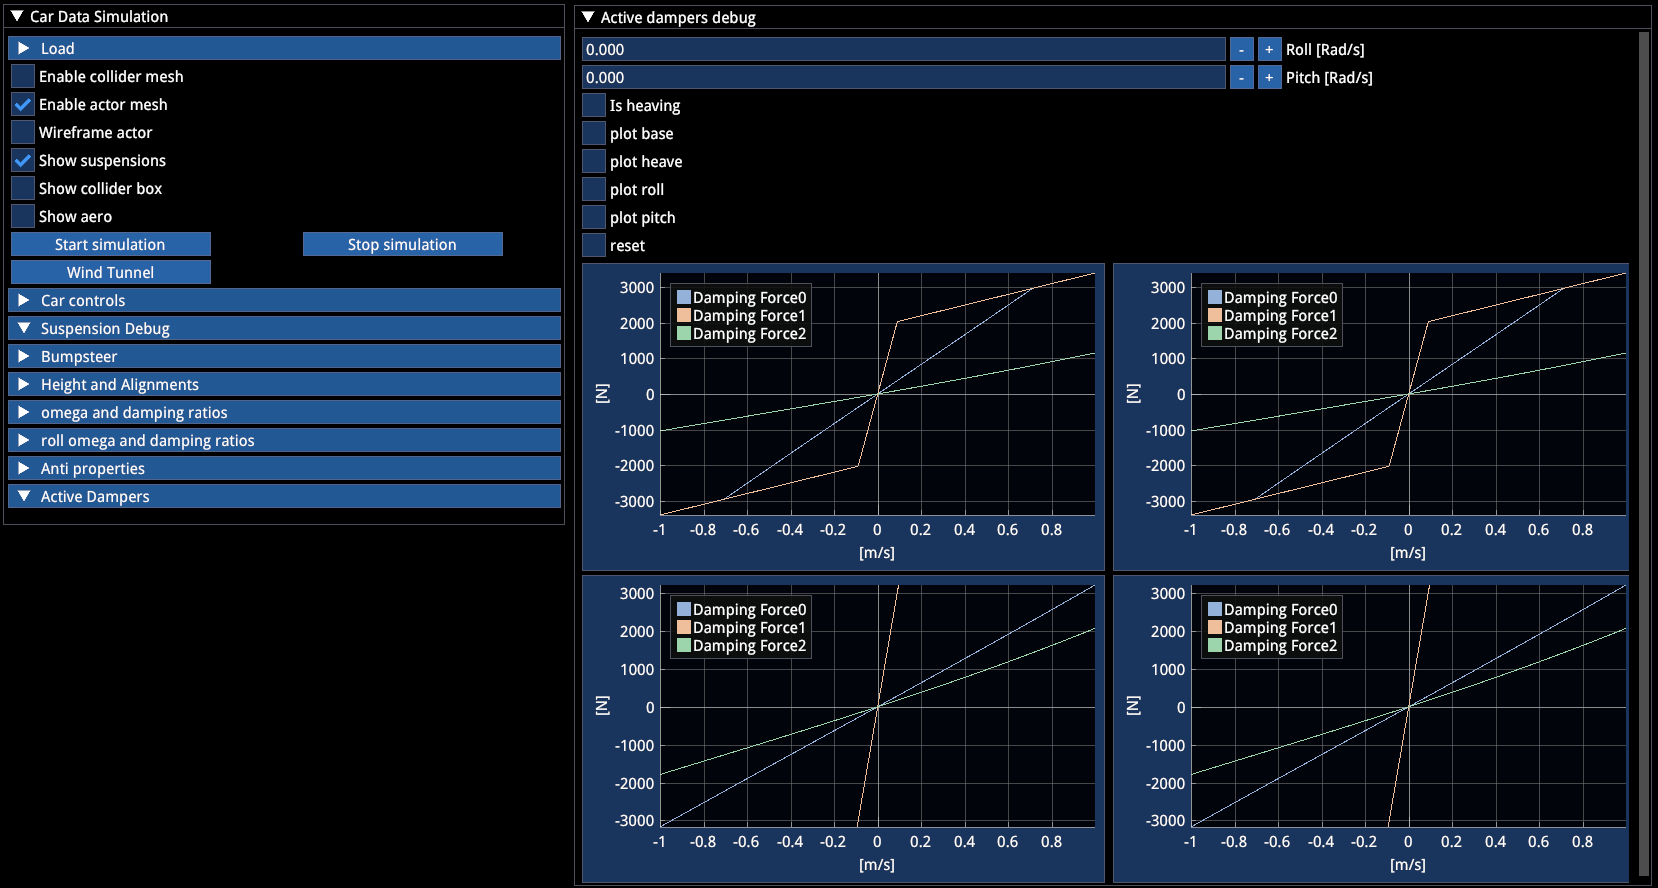
Task: Click the Start simulation button
Action: click(x=110, y=244)
